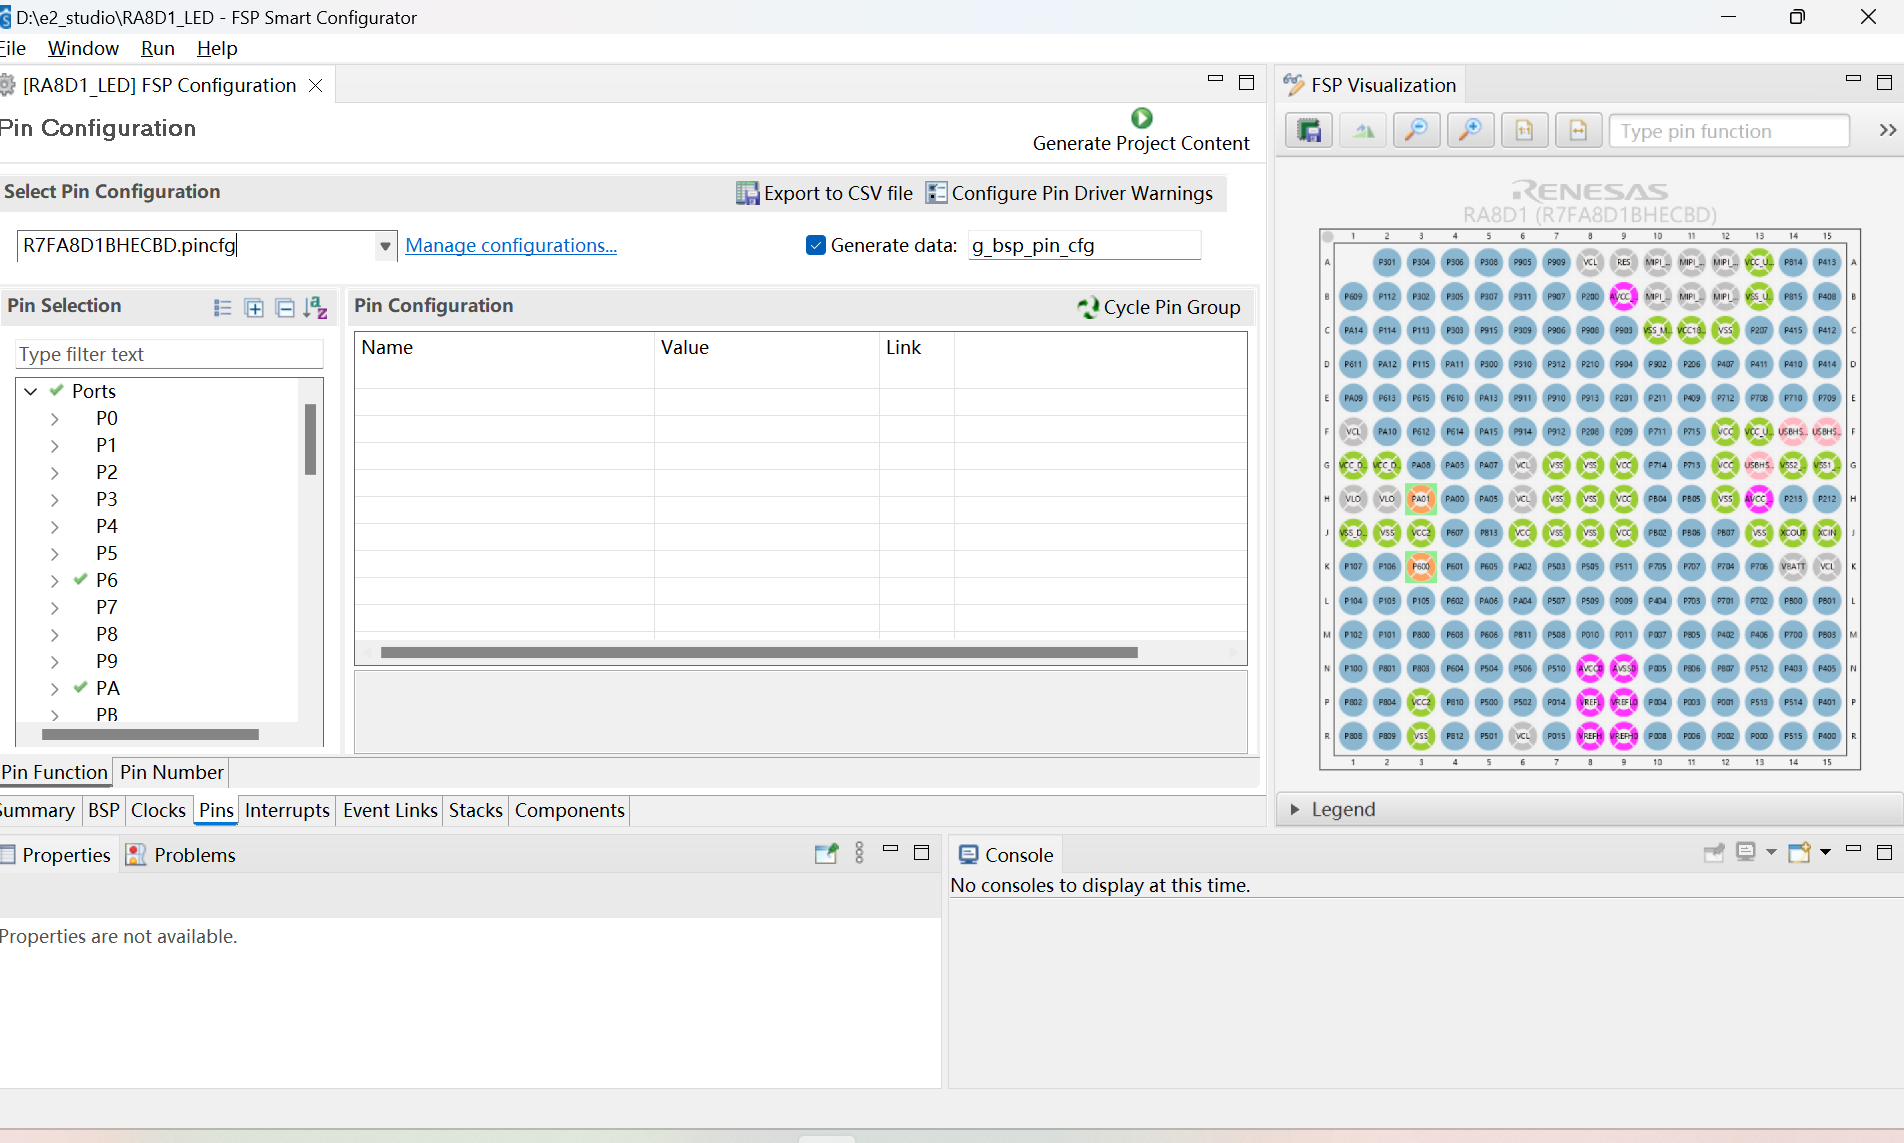Open the Run menu
Screen dimensions: 1904x1143
(158, 48)
